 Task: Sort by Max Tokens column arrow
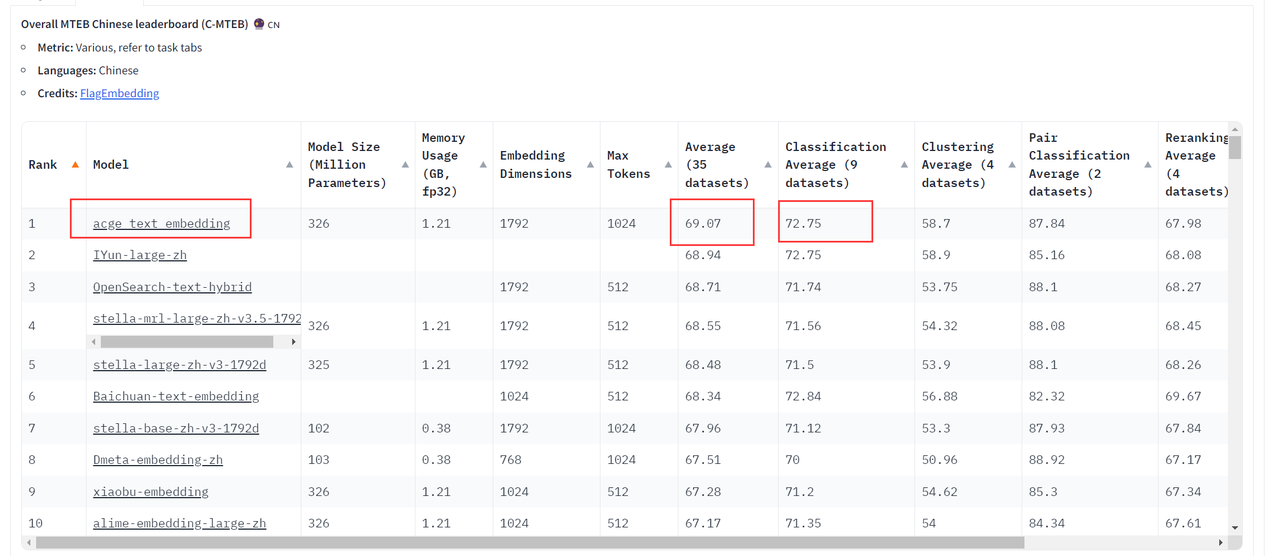pos(668,165)
